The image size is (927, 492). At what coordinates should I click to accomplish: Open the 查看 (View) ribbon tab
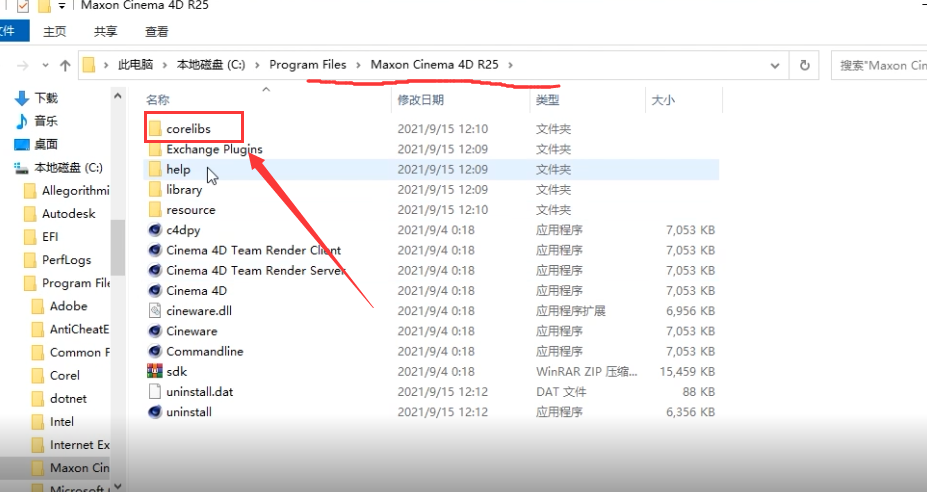pos(157,31)
